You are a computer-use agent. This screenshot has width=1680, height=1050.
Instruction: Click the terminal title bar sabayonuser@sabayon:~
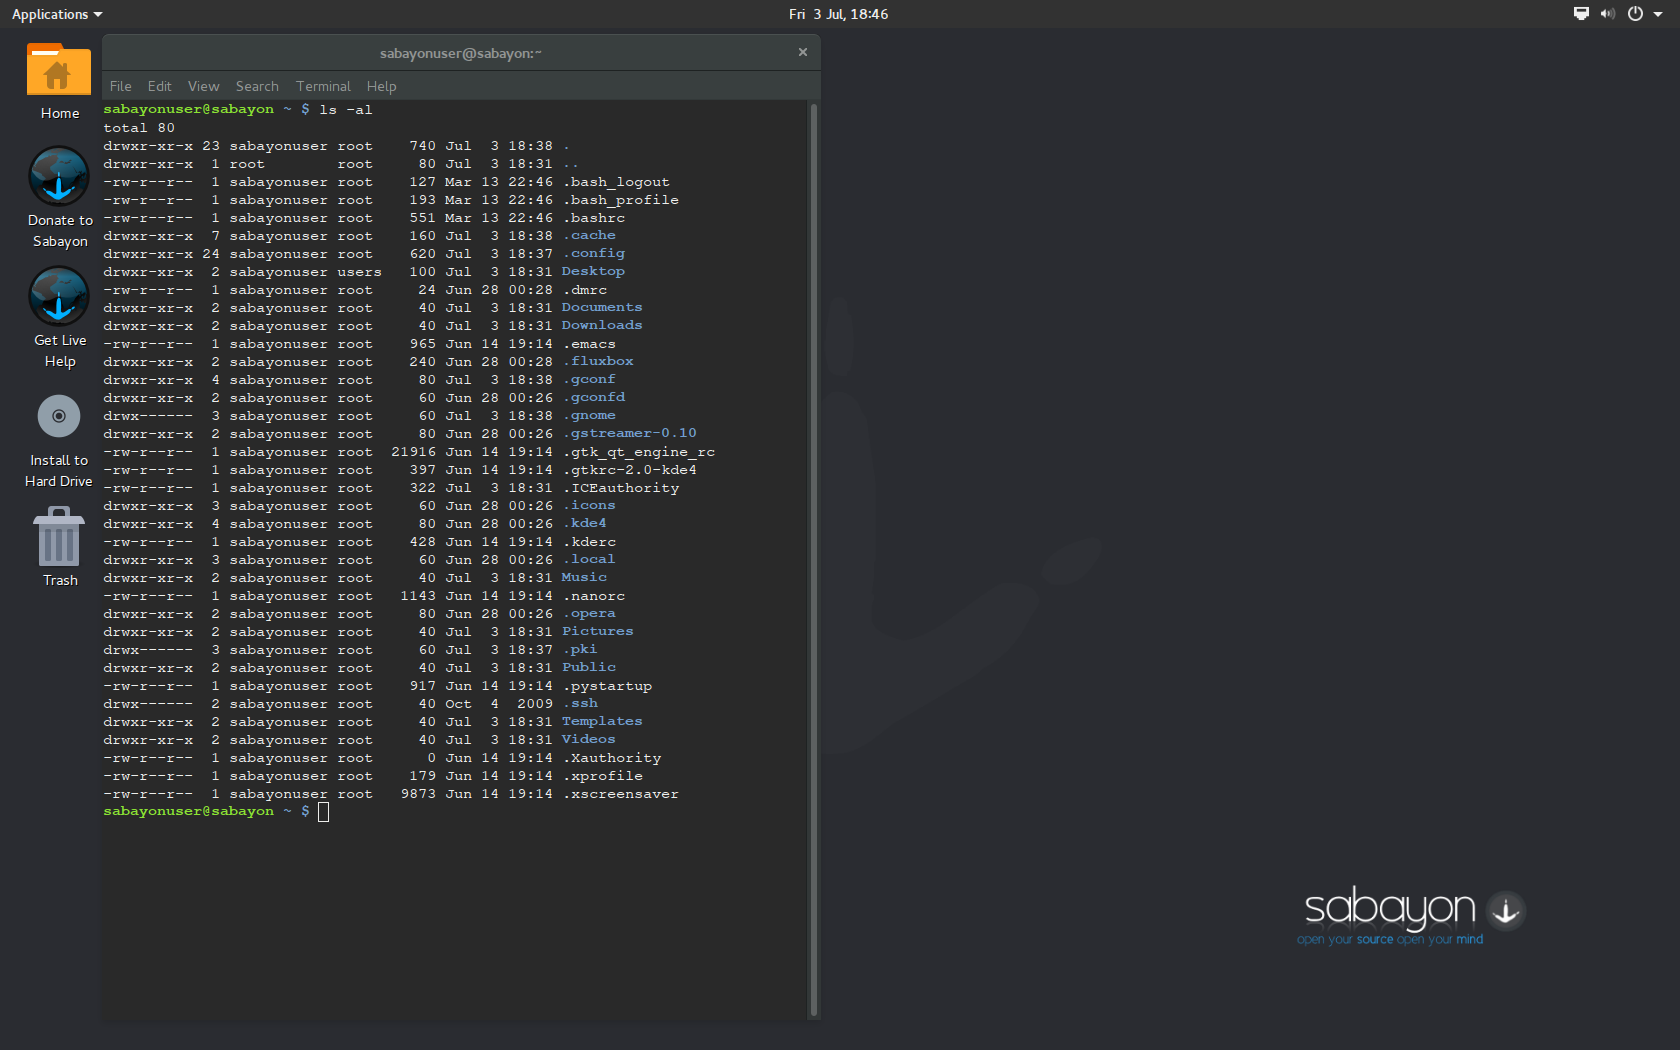(461, 53)
